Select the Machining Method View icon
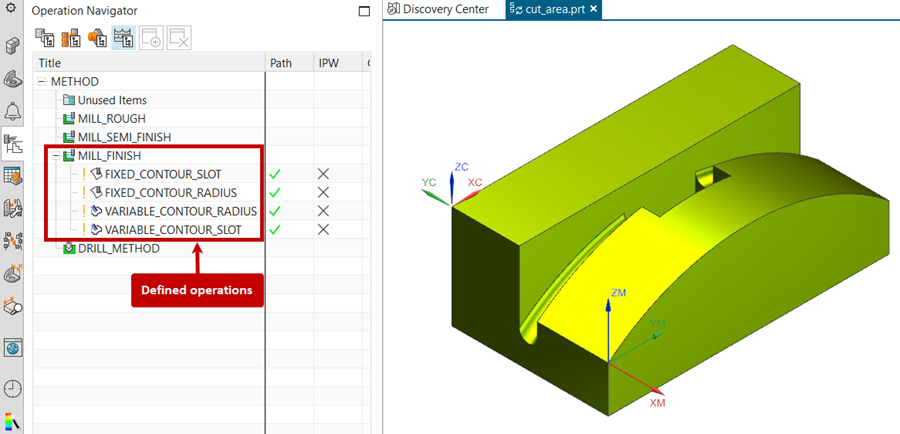 pos(123,38)
